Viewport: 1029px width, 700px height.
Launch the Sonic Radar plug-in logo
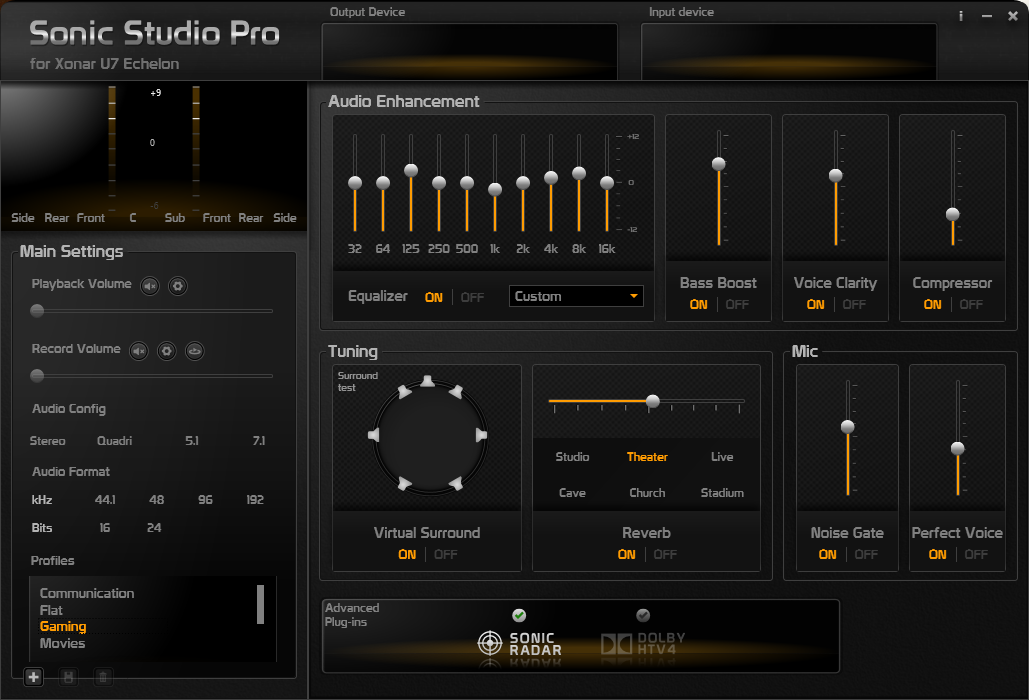point(520,644)
